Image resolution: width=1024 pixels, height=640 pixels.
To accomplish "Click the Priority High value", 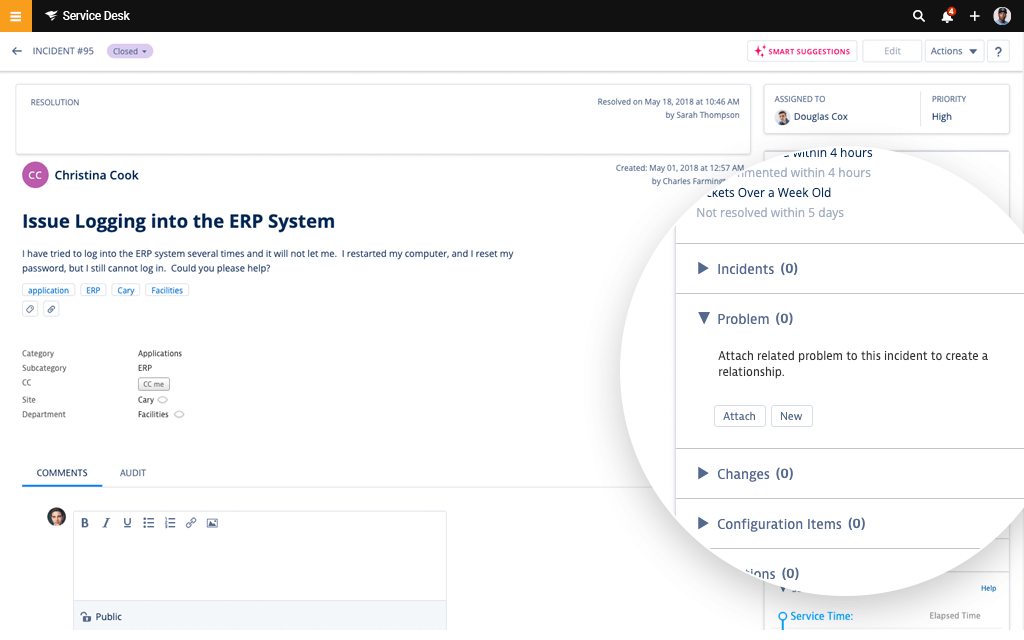I will pos(941,117).
